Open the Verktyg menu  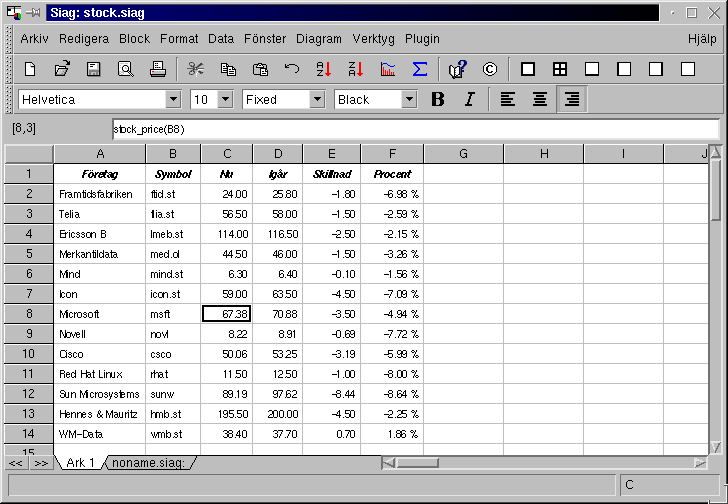(x=373, y=39)
